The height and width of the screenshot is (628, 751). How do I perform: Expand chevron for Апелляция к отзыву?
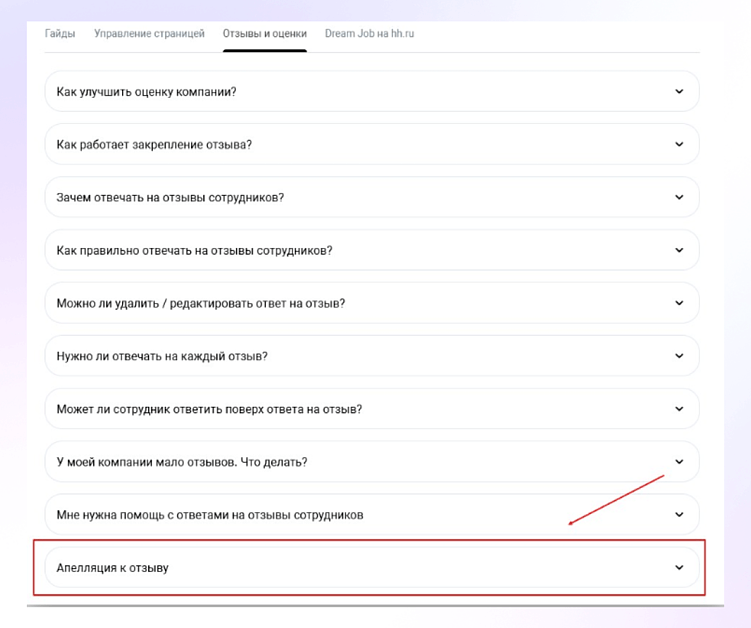(679, 568)
